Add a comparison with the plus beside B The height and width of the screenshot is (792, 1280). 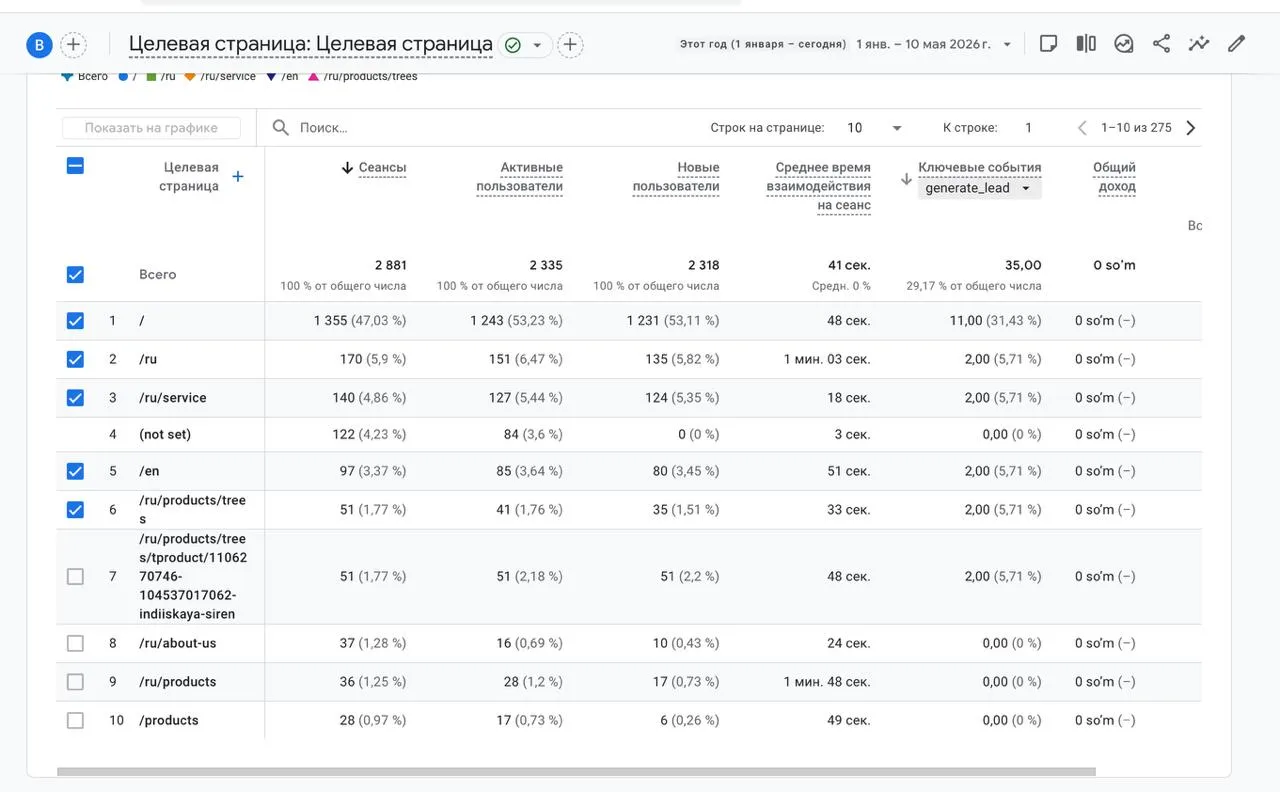click(x=73, y=44)
